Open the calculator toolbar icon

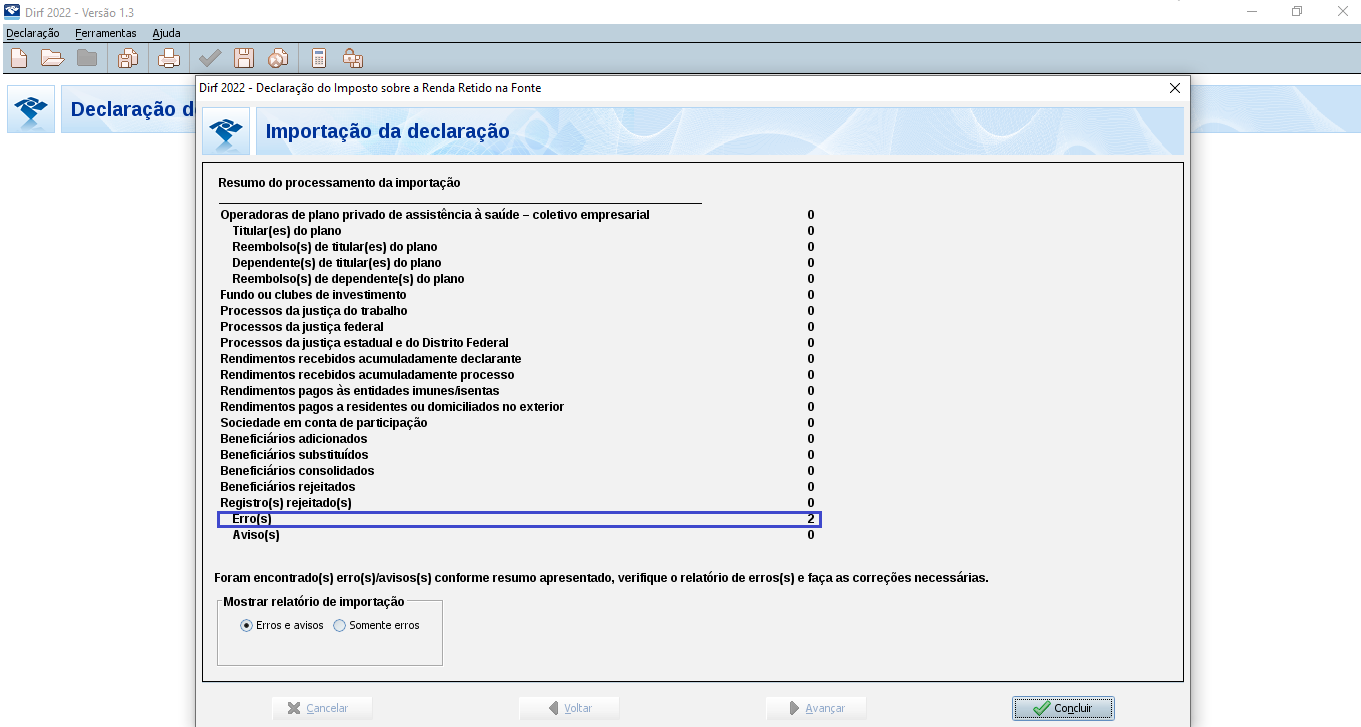pos(319,58)
